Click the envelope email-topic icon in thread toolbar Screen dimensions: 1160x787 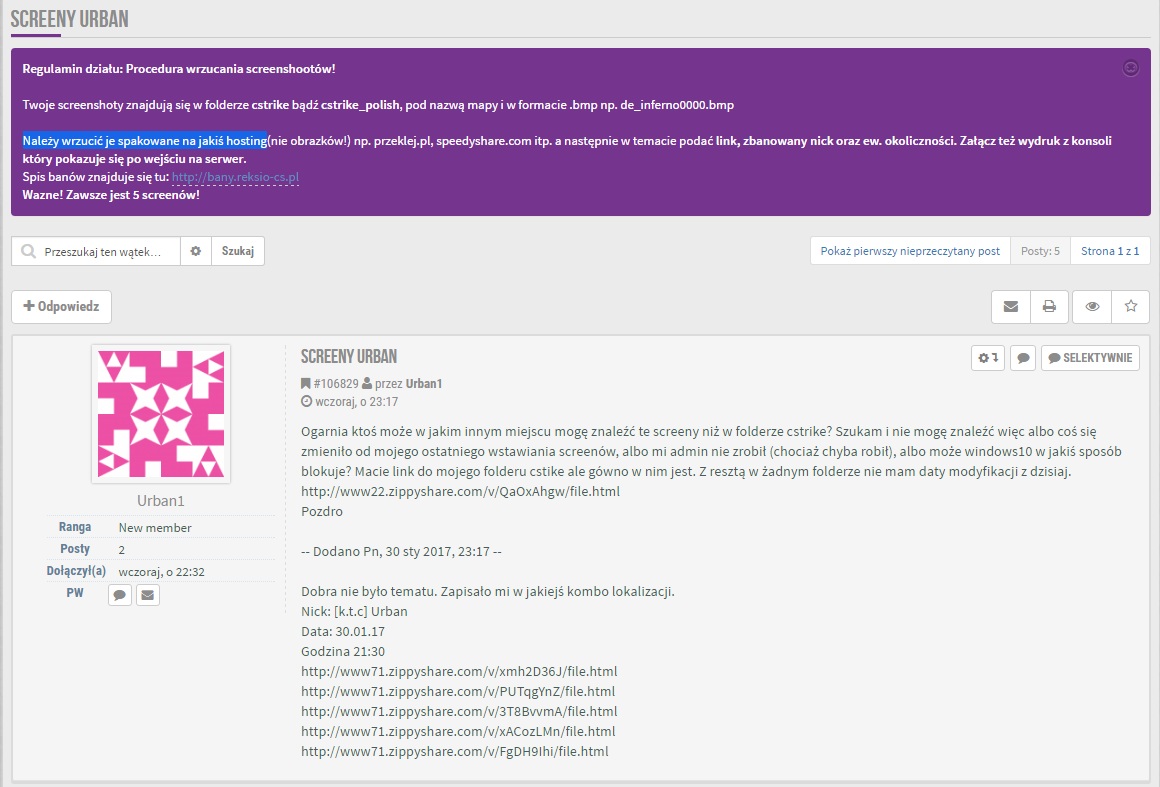(x=1010, y=307)
